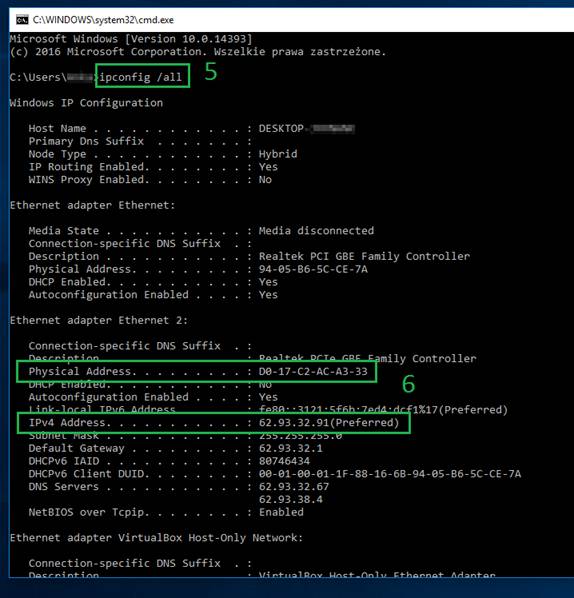Click the green number 6 annotation
574x598 pixels.
(x=408, y=384)
